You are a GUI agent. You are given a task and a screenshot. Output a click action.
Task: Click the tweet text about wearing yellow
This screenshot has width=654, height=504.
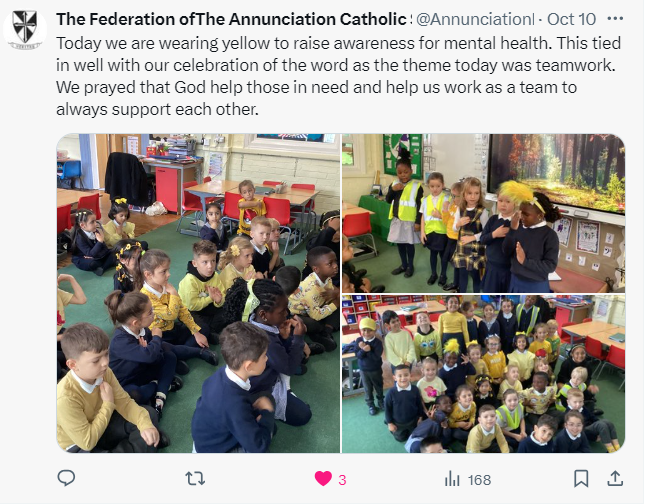[338, 76]
